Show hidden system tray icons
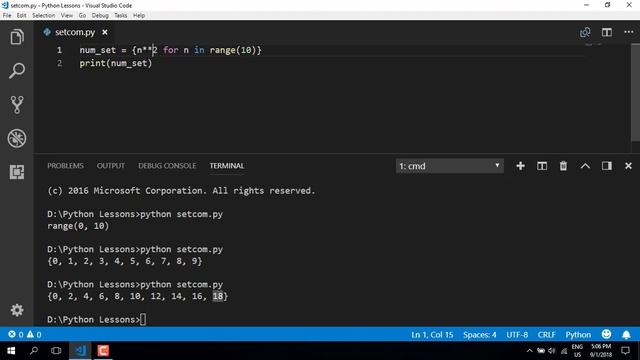The width and height of the screenshot is (640, 360). [529, 351]
